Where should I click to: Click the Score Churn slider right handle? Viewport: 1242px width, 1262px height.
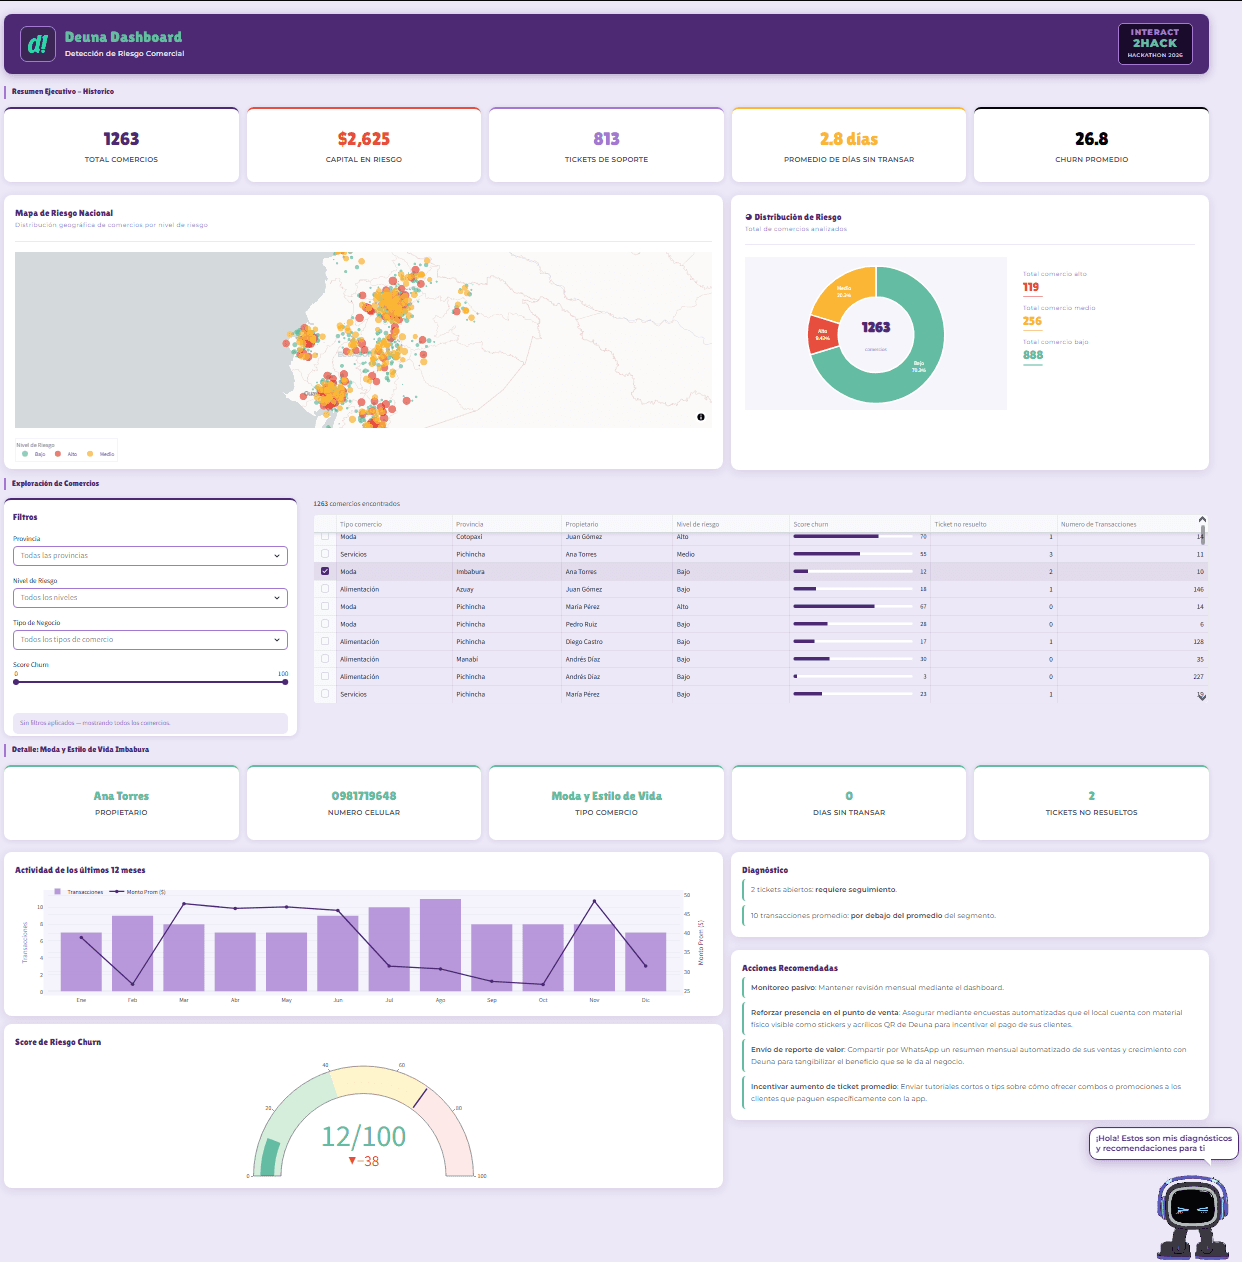(285, 682)
